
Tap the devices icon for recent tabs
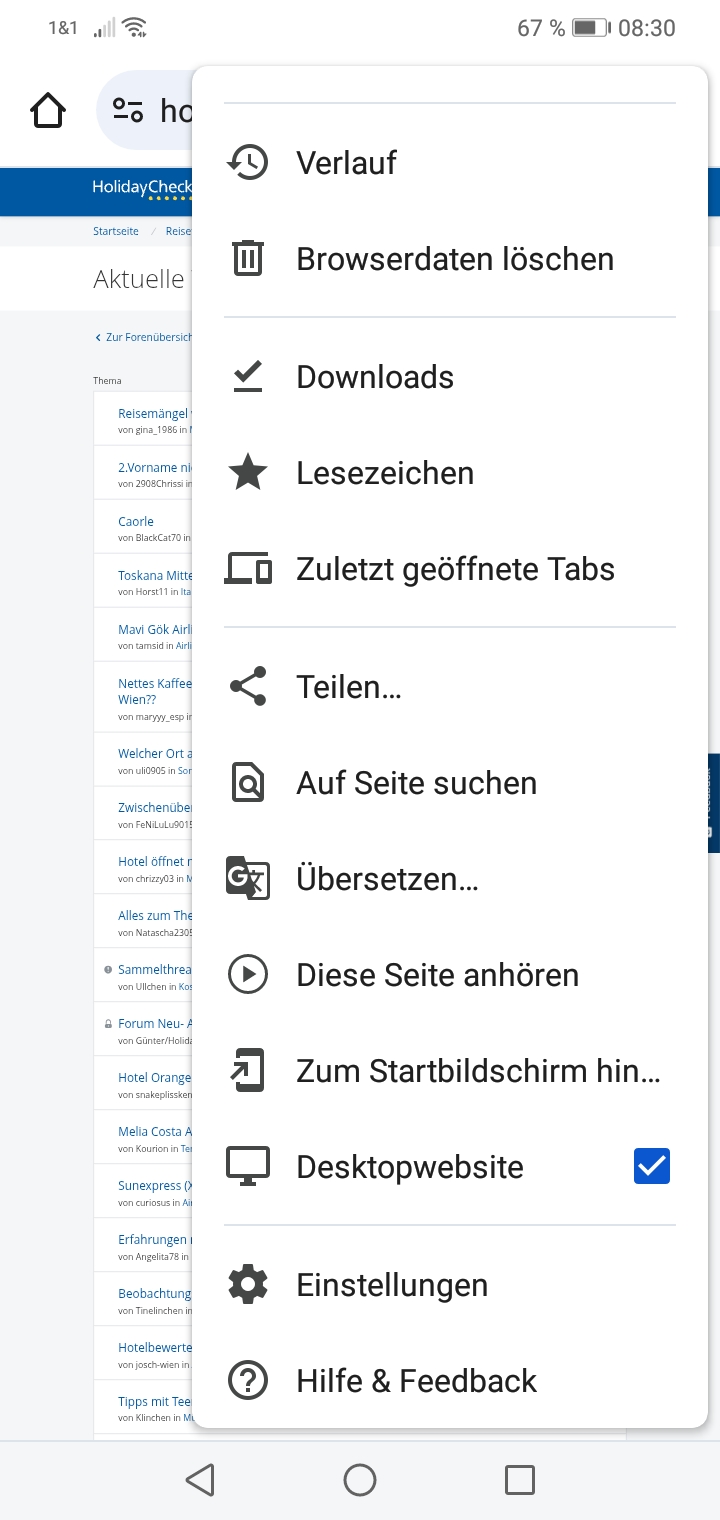point(248,568)
